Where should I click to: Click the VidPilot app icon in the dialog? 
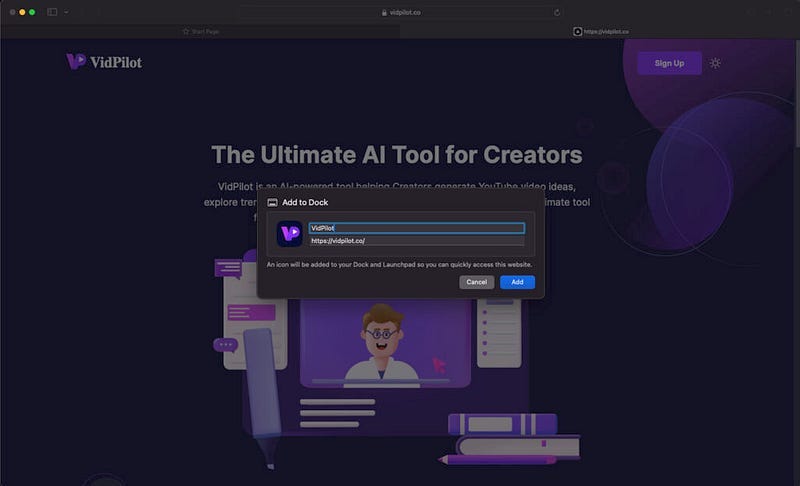(289, 234)
